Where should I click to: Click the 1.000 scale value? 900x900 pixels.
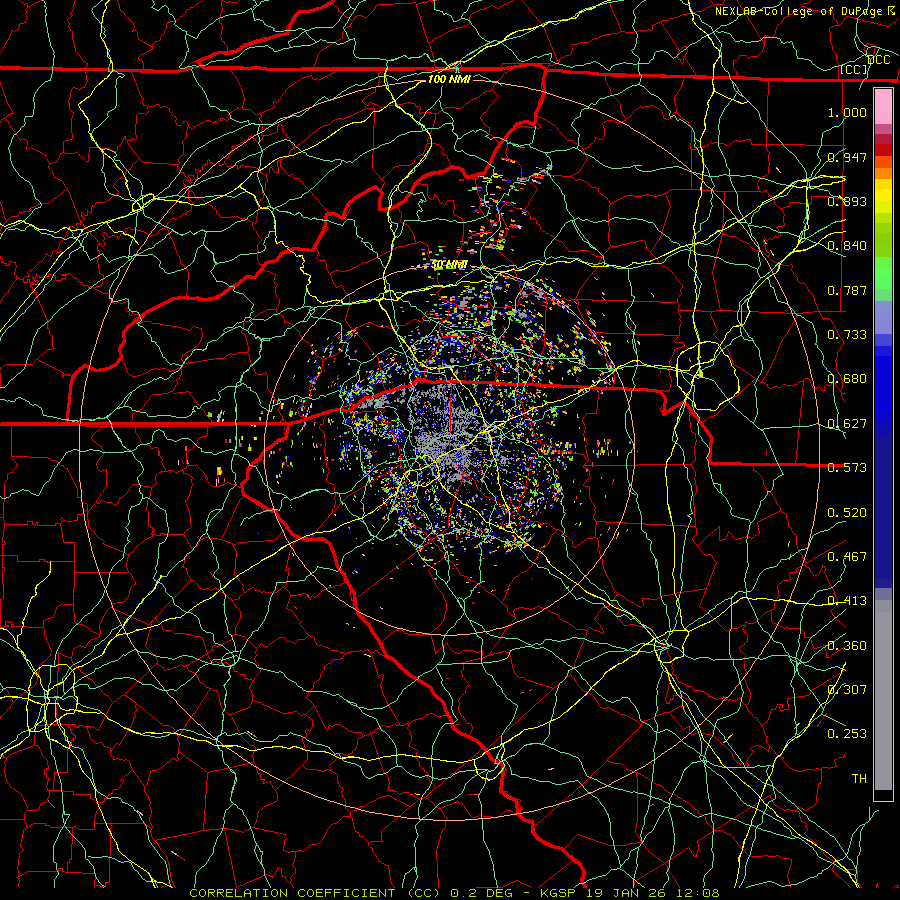(847, 112)
